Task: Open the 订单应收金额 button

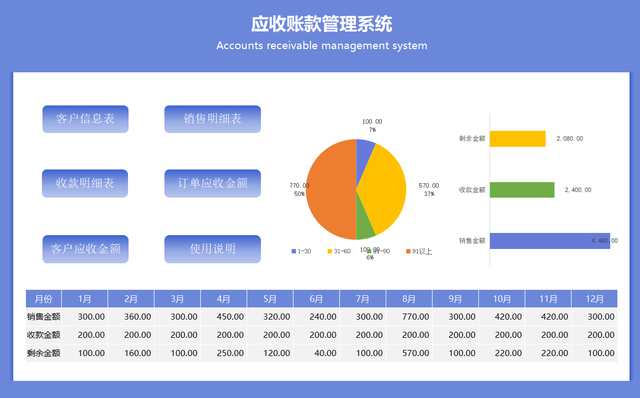Action: click(x=212, y=183)
